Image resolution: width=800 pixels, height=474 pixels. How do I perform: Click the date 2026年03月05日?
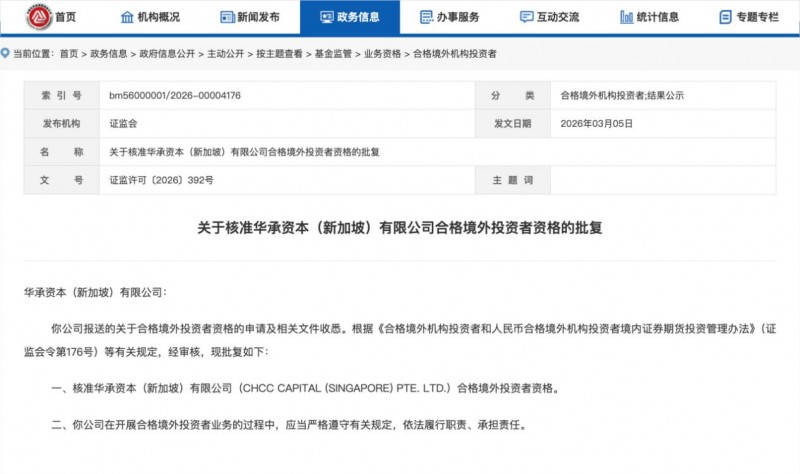coord(596,123)
